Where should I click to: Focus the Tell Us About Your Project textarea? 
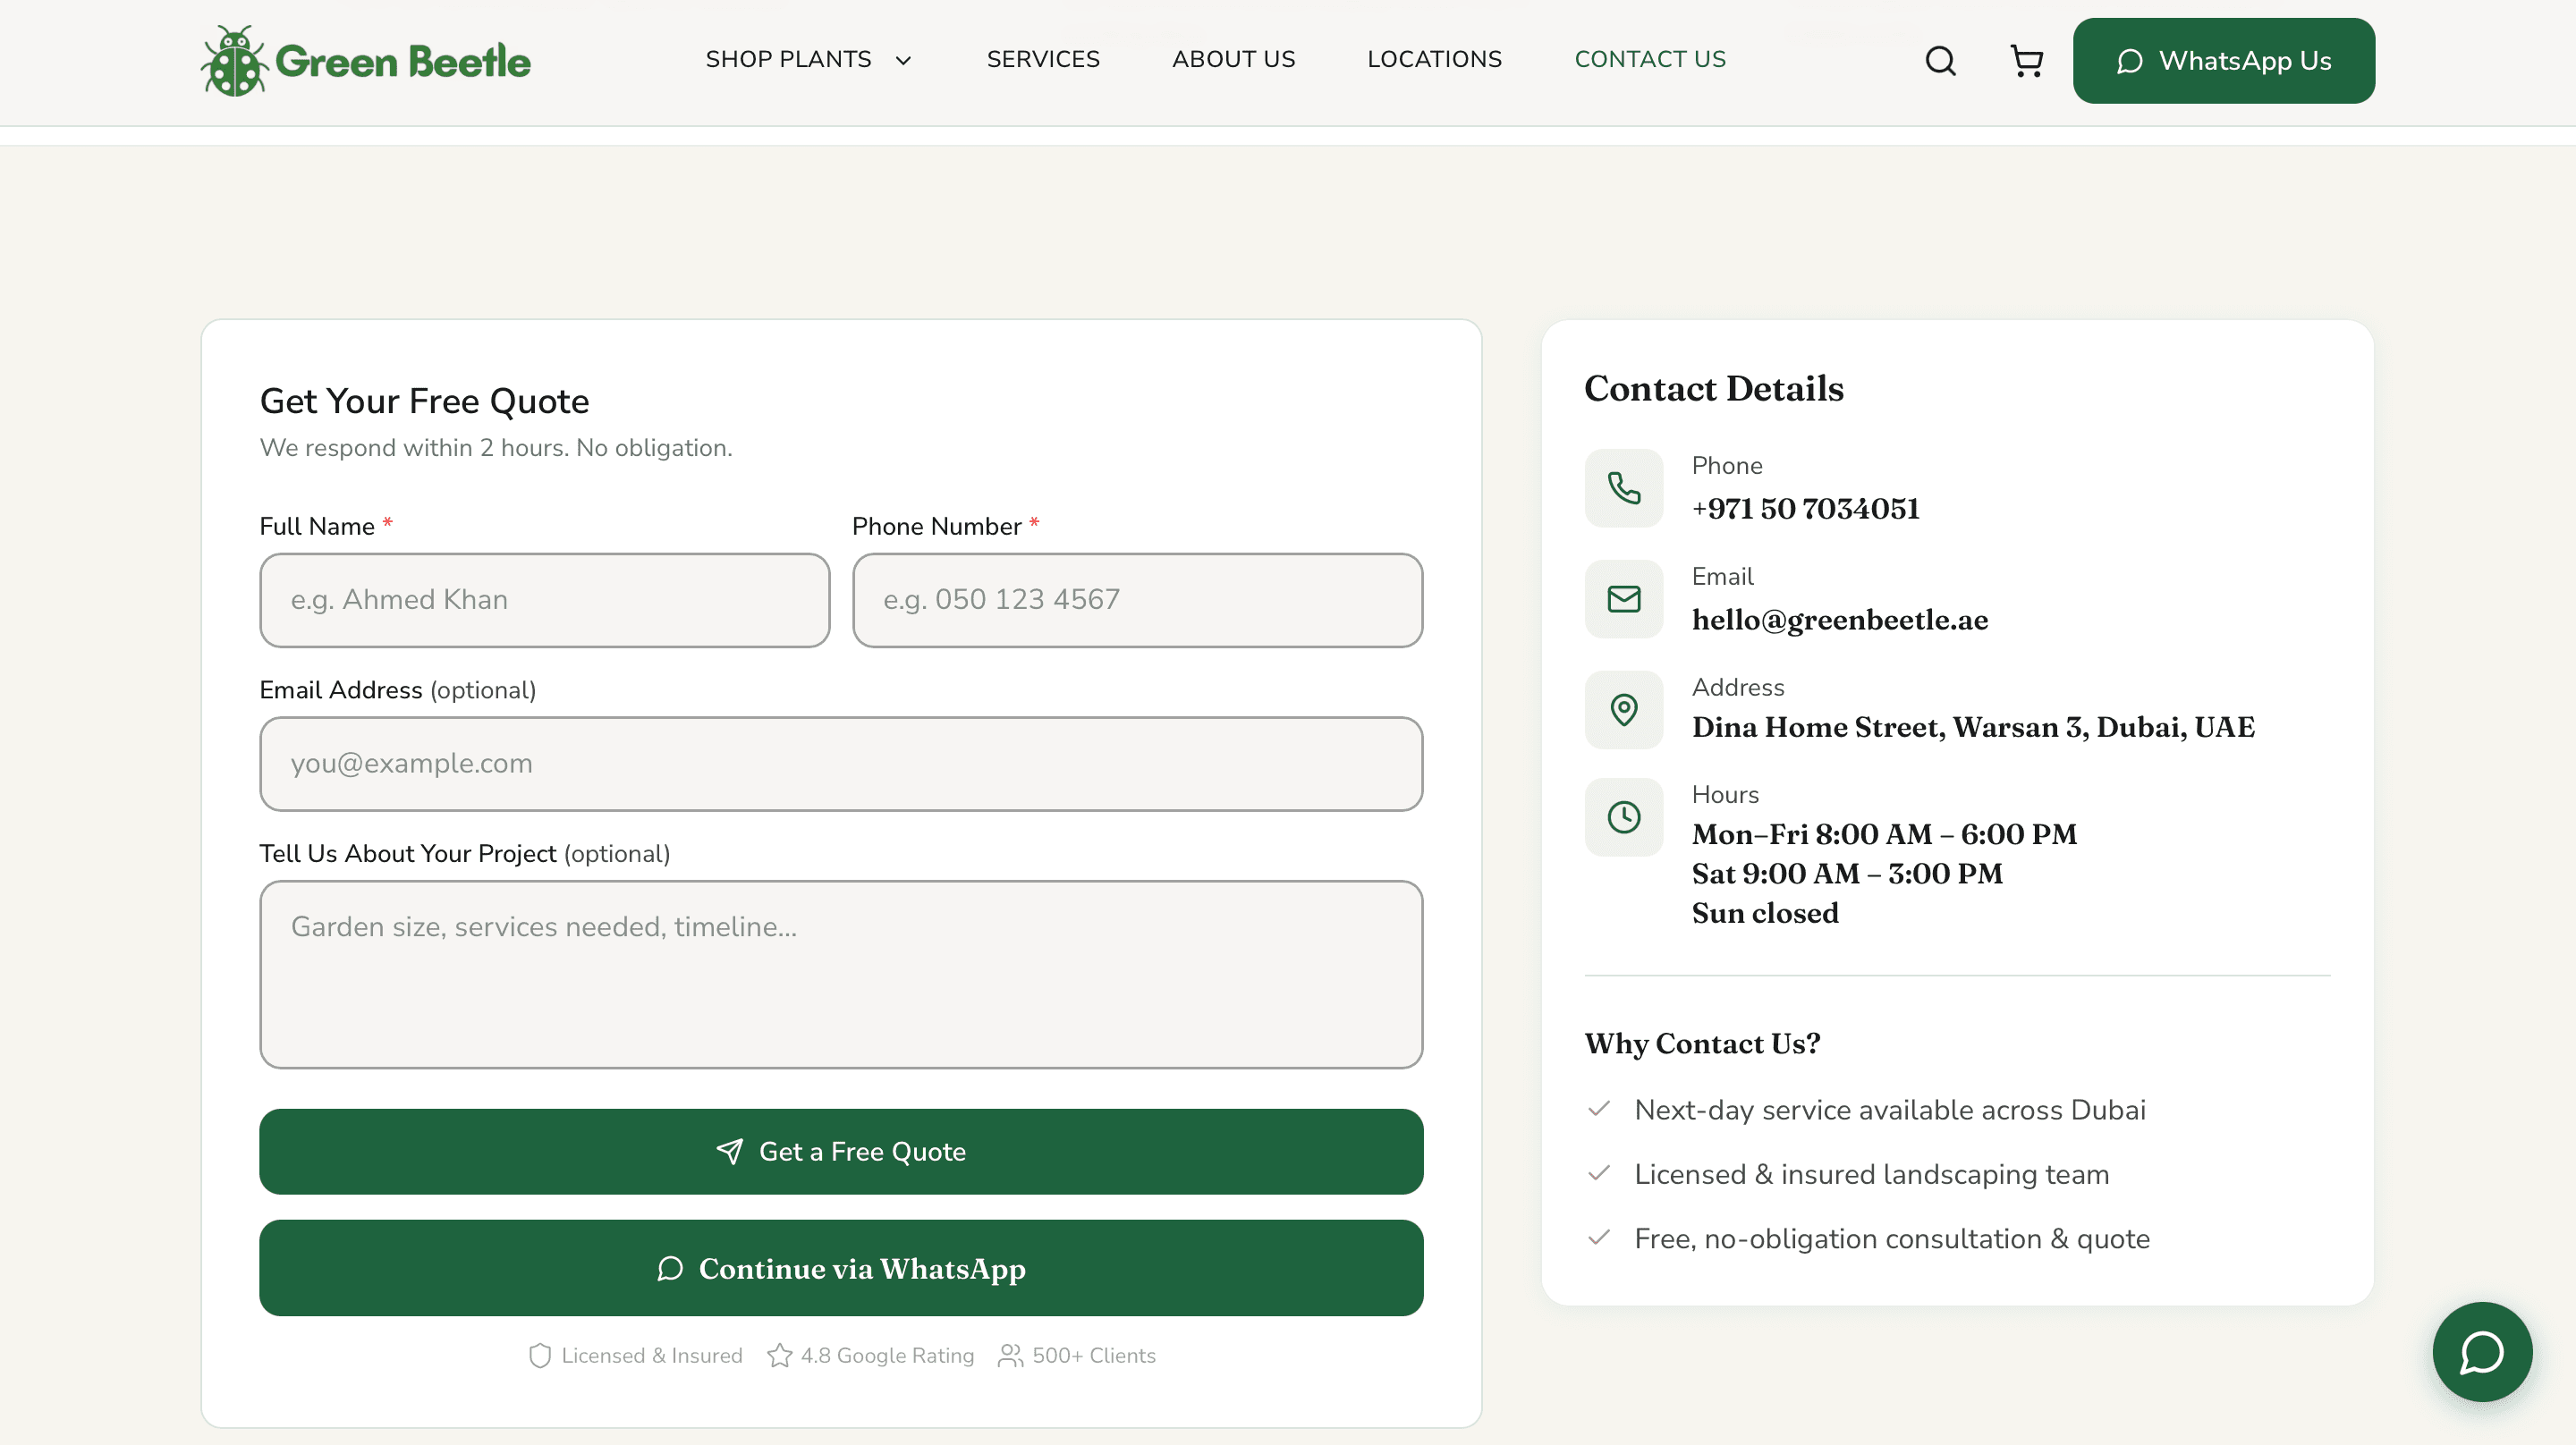(x=841, y=975)
